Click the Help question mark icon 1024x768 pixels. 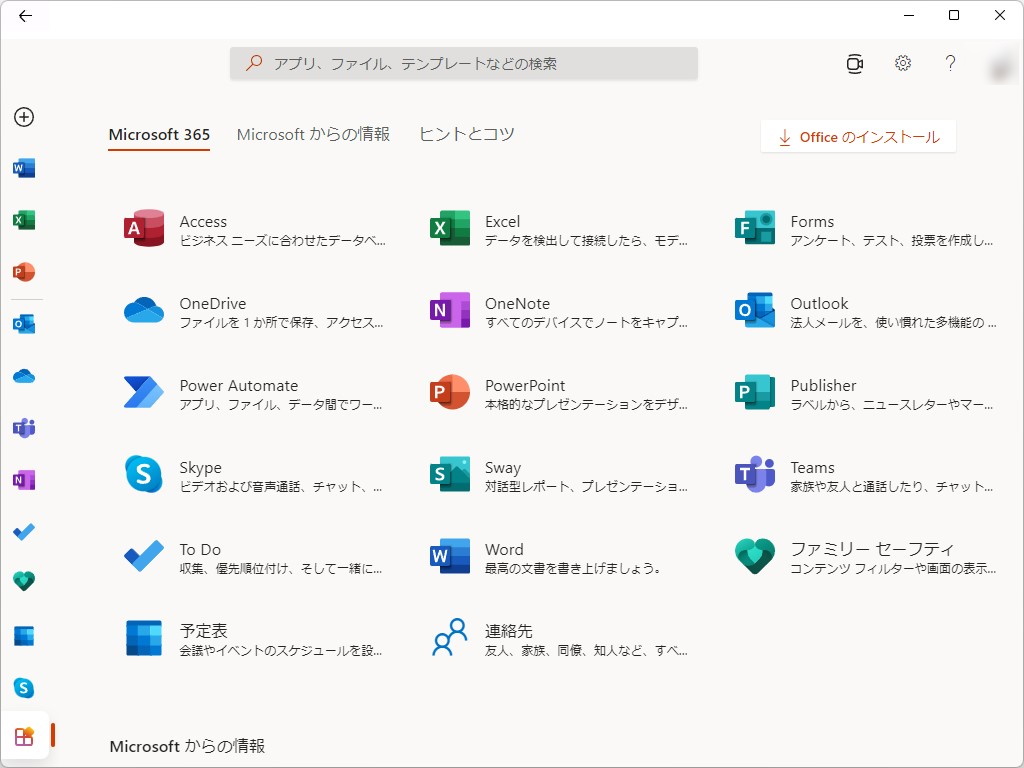point(950,63)
